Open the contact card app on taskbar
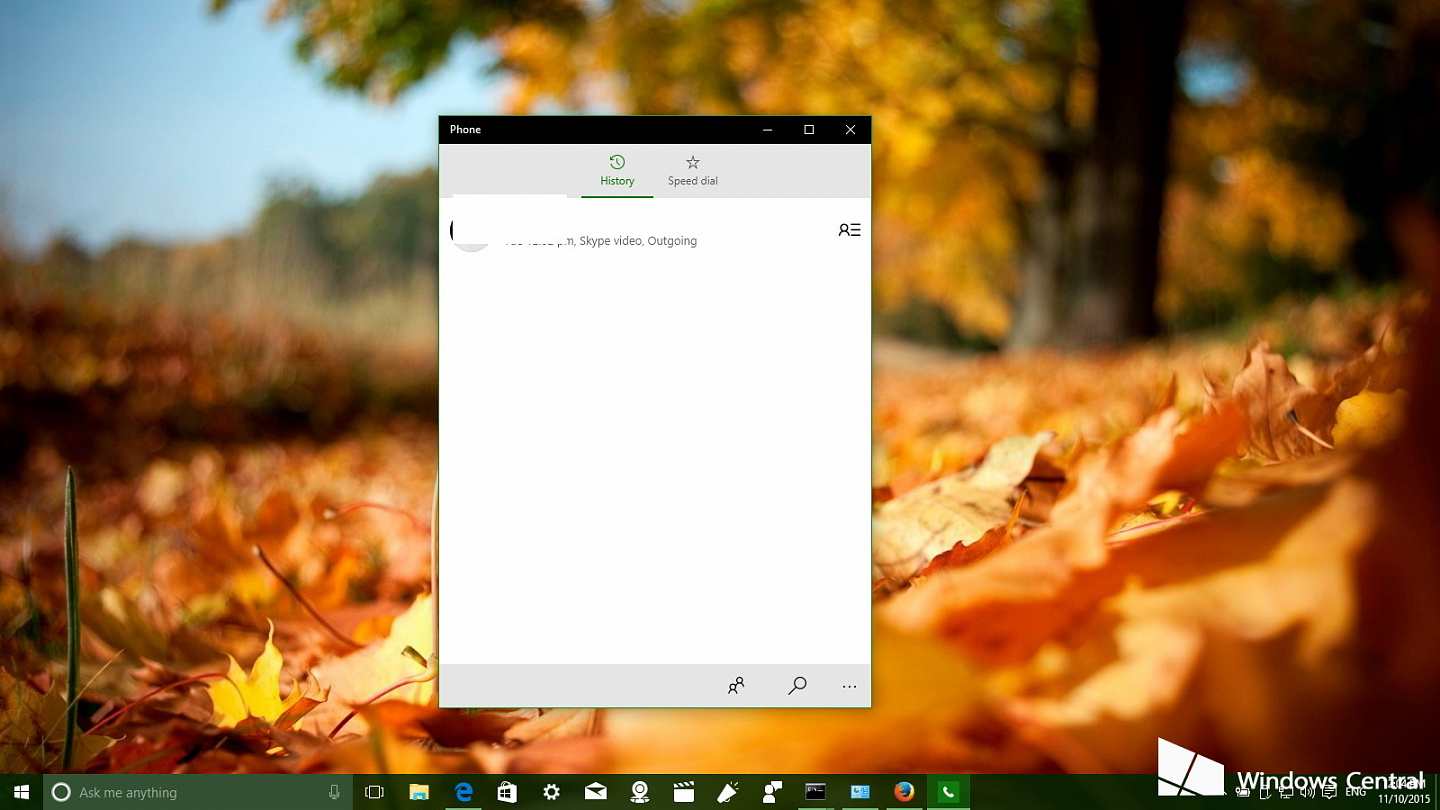1440x810 pixels. (860, 792)
